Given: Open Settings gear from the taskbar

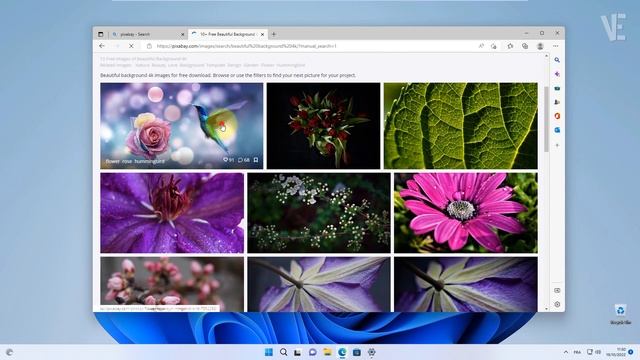Looking at the screenshot, I should 371,352.
